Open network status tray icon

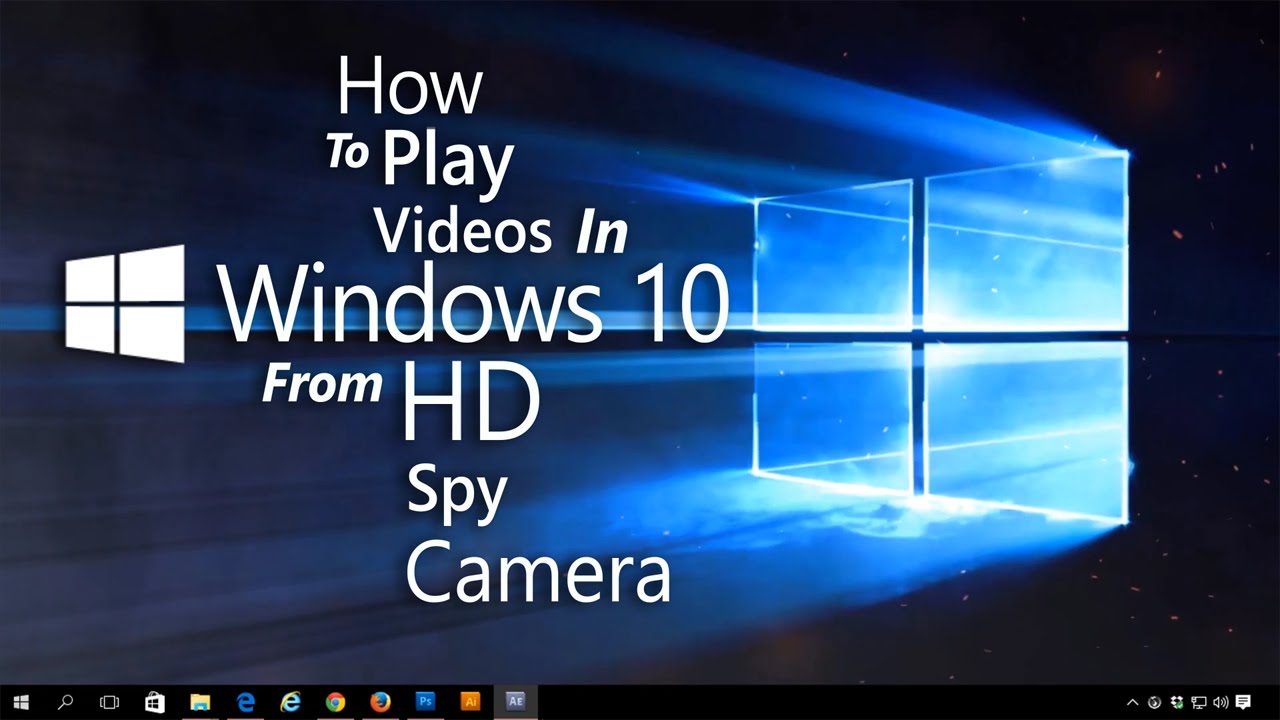pos(1199,702)
